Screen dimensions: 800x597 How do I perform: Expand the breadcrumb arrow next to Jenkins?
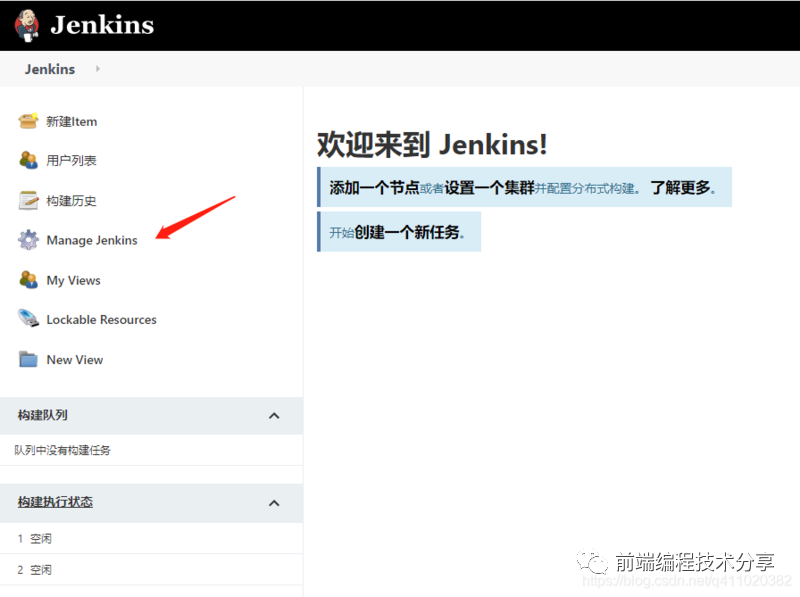click(97, 68)
